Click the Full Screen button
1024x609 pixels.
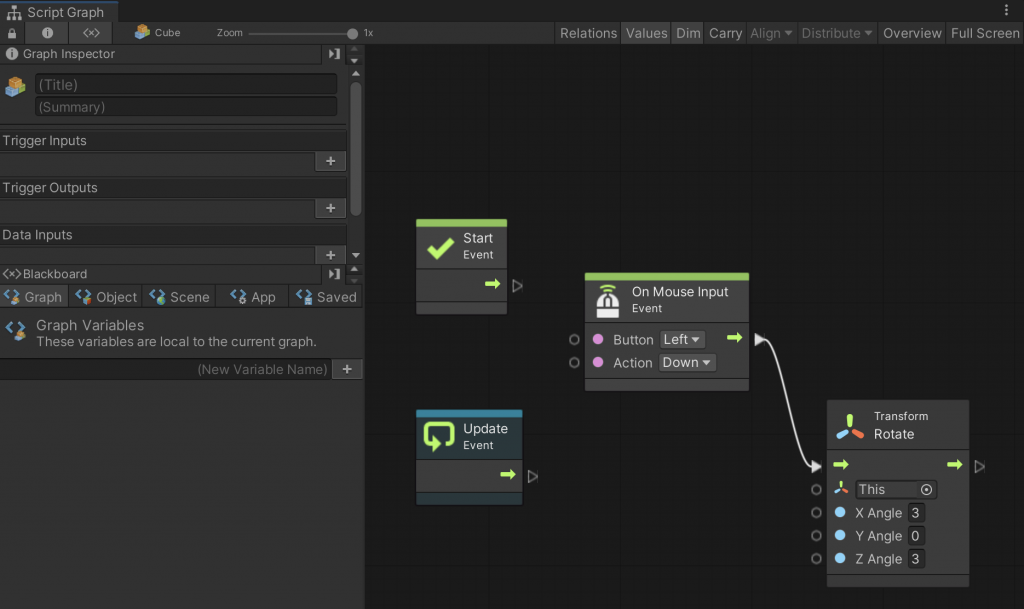tap(984, 33)
